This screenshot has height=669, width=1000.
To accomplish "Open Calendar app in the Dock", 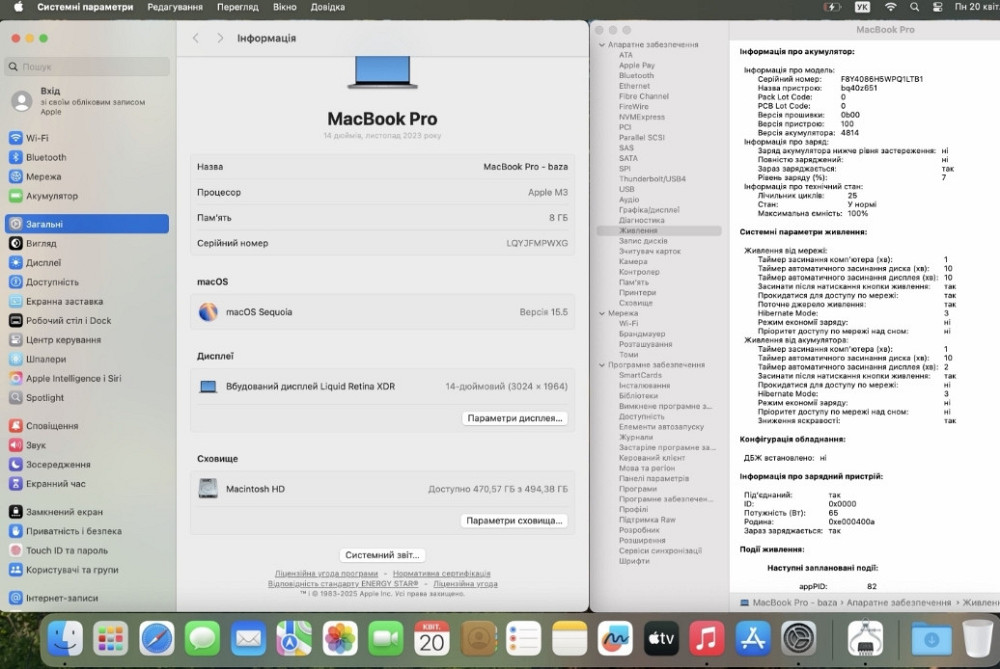I will coord(432,638).
